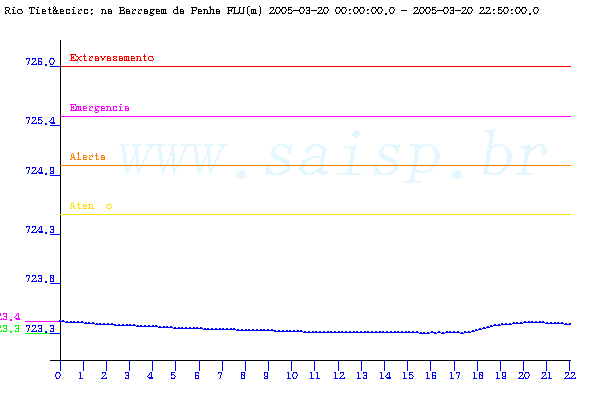Click the hour 2 label on x-axis
Screen dimensions: 600x400
[104, 376]
